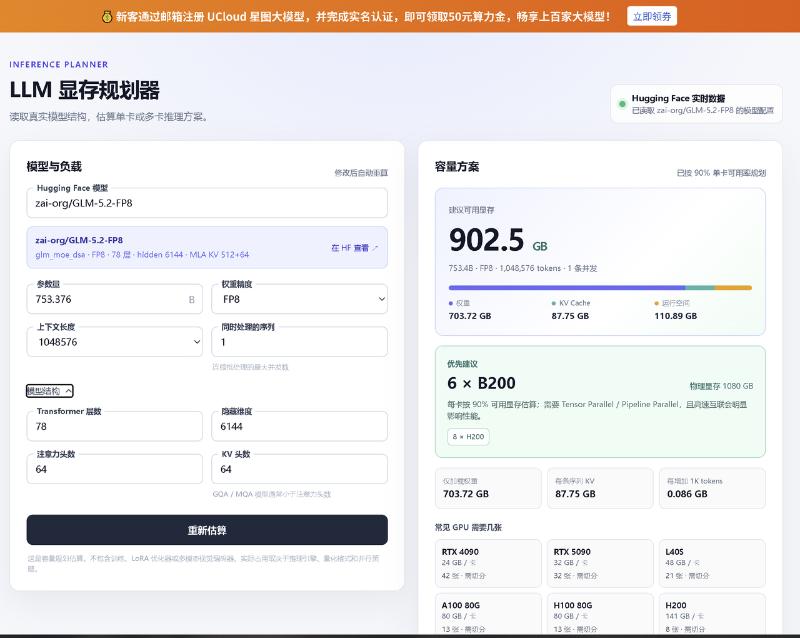Click the 模型与负载 panel heading
This screenshot has height=638, width=800.
click(54, 166)
